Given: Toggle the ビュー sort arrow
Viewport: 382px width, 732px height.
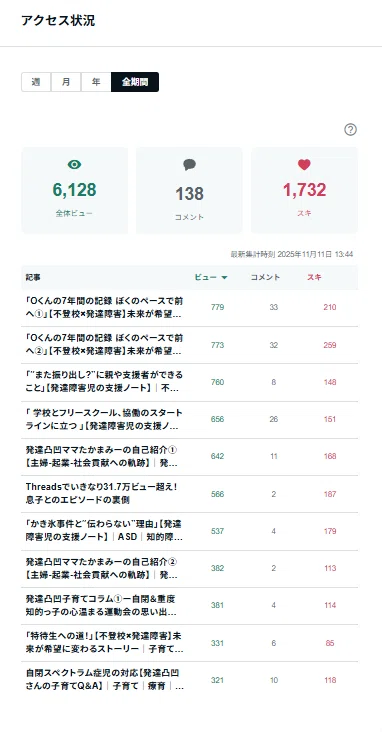Looking at the screenshot, I should (x=224, y=277).
